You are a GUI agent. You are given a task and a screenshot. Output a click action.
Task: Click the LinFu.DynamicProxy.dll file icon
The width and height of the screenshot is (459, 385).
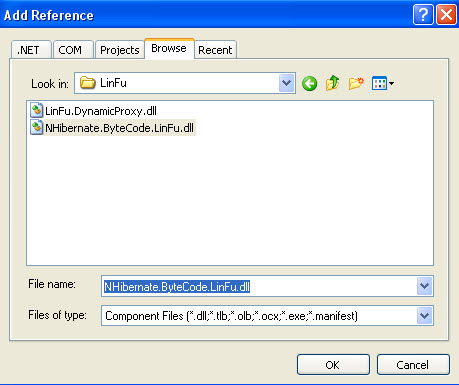click(36, 110)
